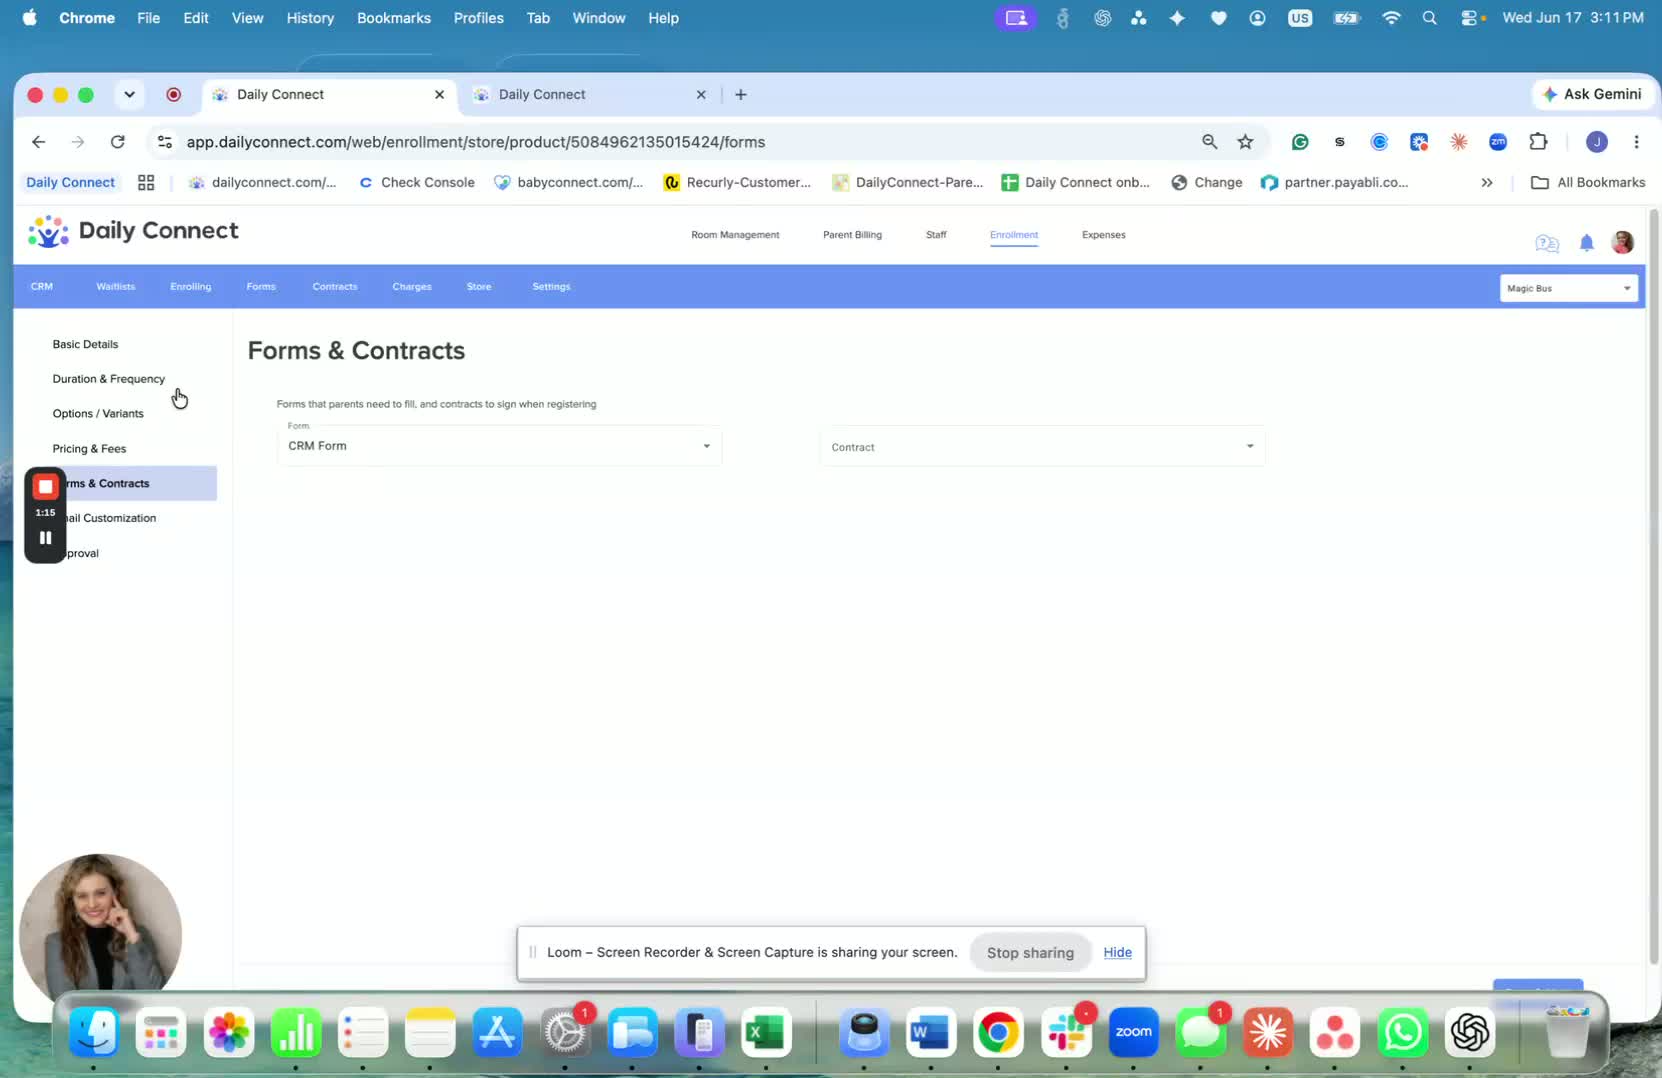Open the Form dropdown showing CRM Form
Screen dimensions: 1662x1078
pyautogui.click(x=499, y=445)
